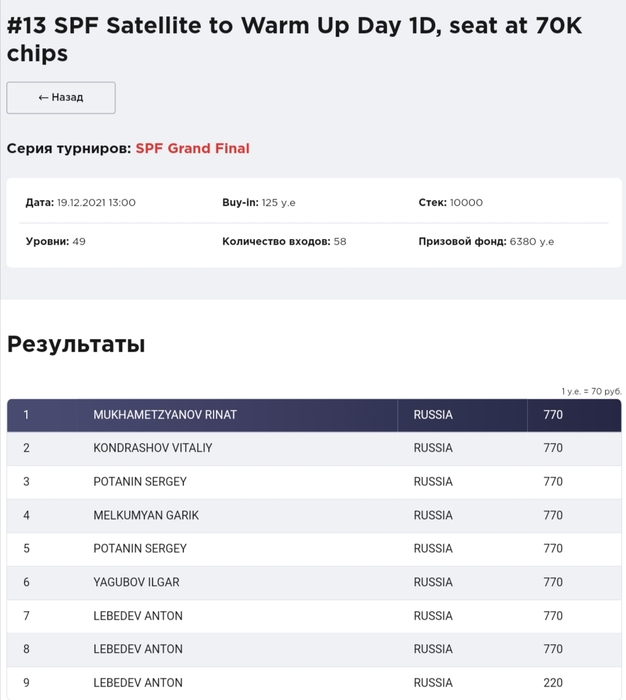This screenshot has height=700, width=626.
Task: Click LEBEDEV ANTON in seventh place row
Action: click(x=138, y=616)
